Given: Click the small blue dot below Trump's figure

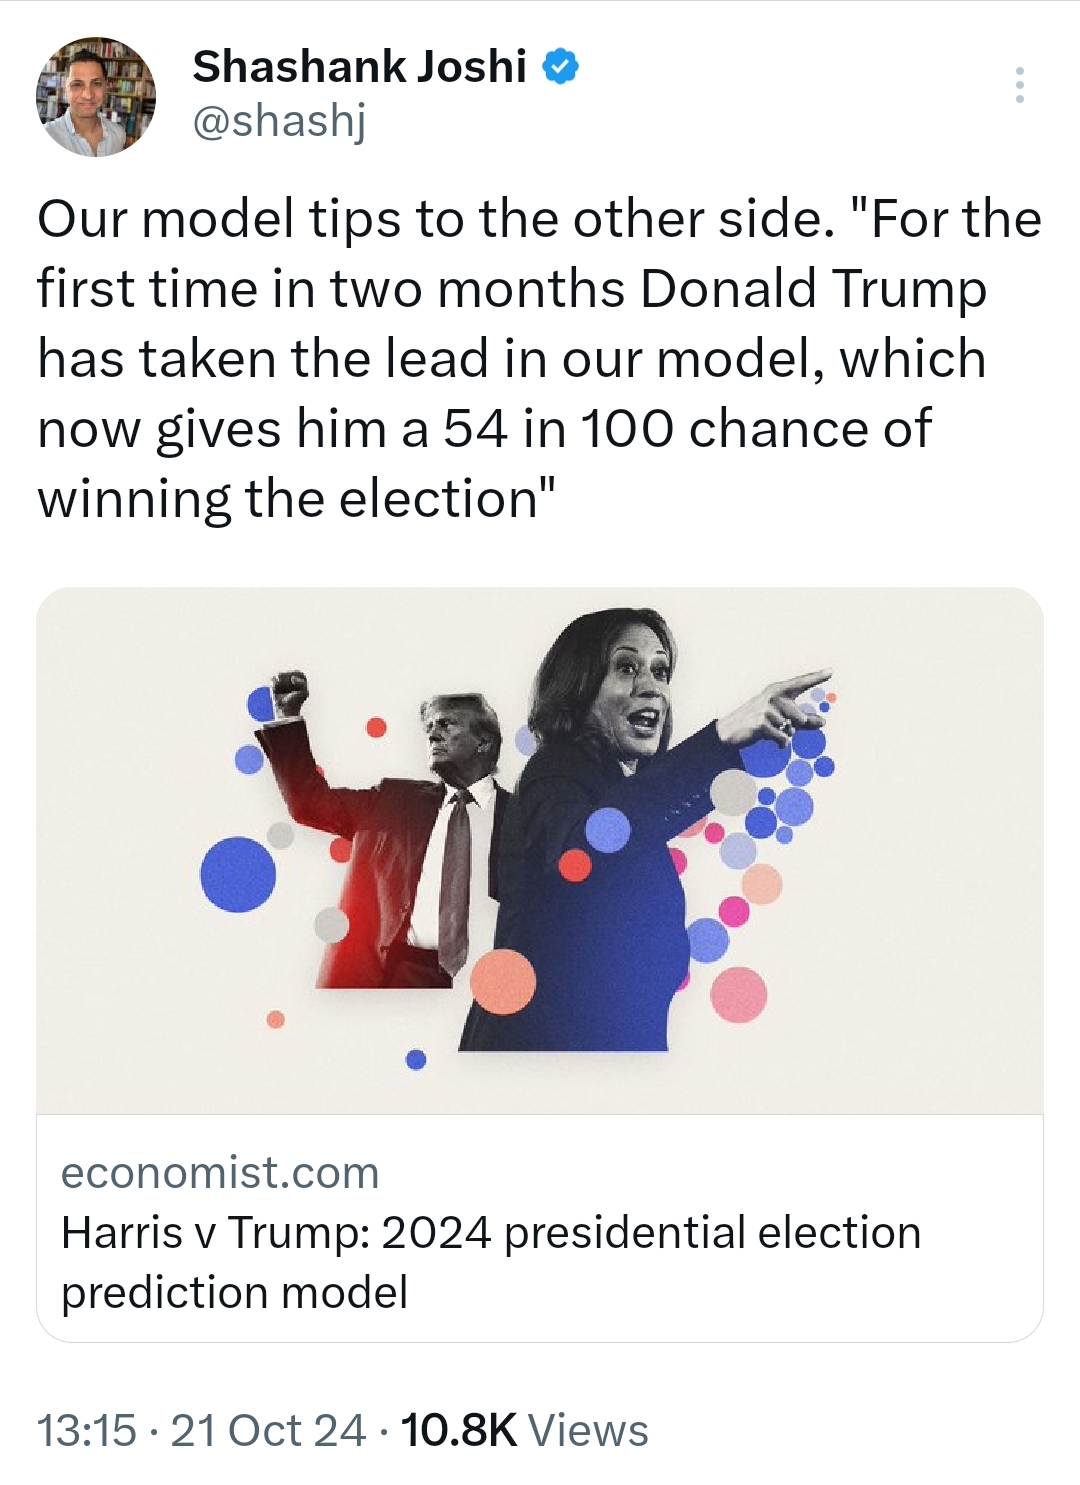Looking at the screenshot, I should (x=416, y=1059).
